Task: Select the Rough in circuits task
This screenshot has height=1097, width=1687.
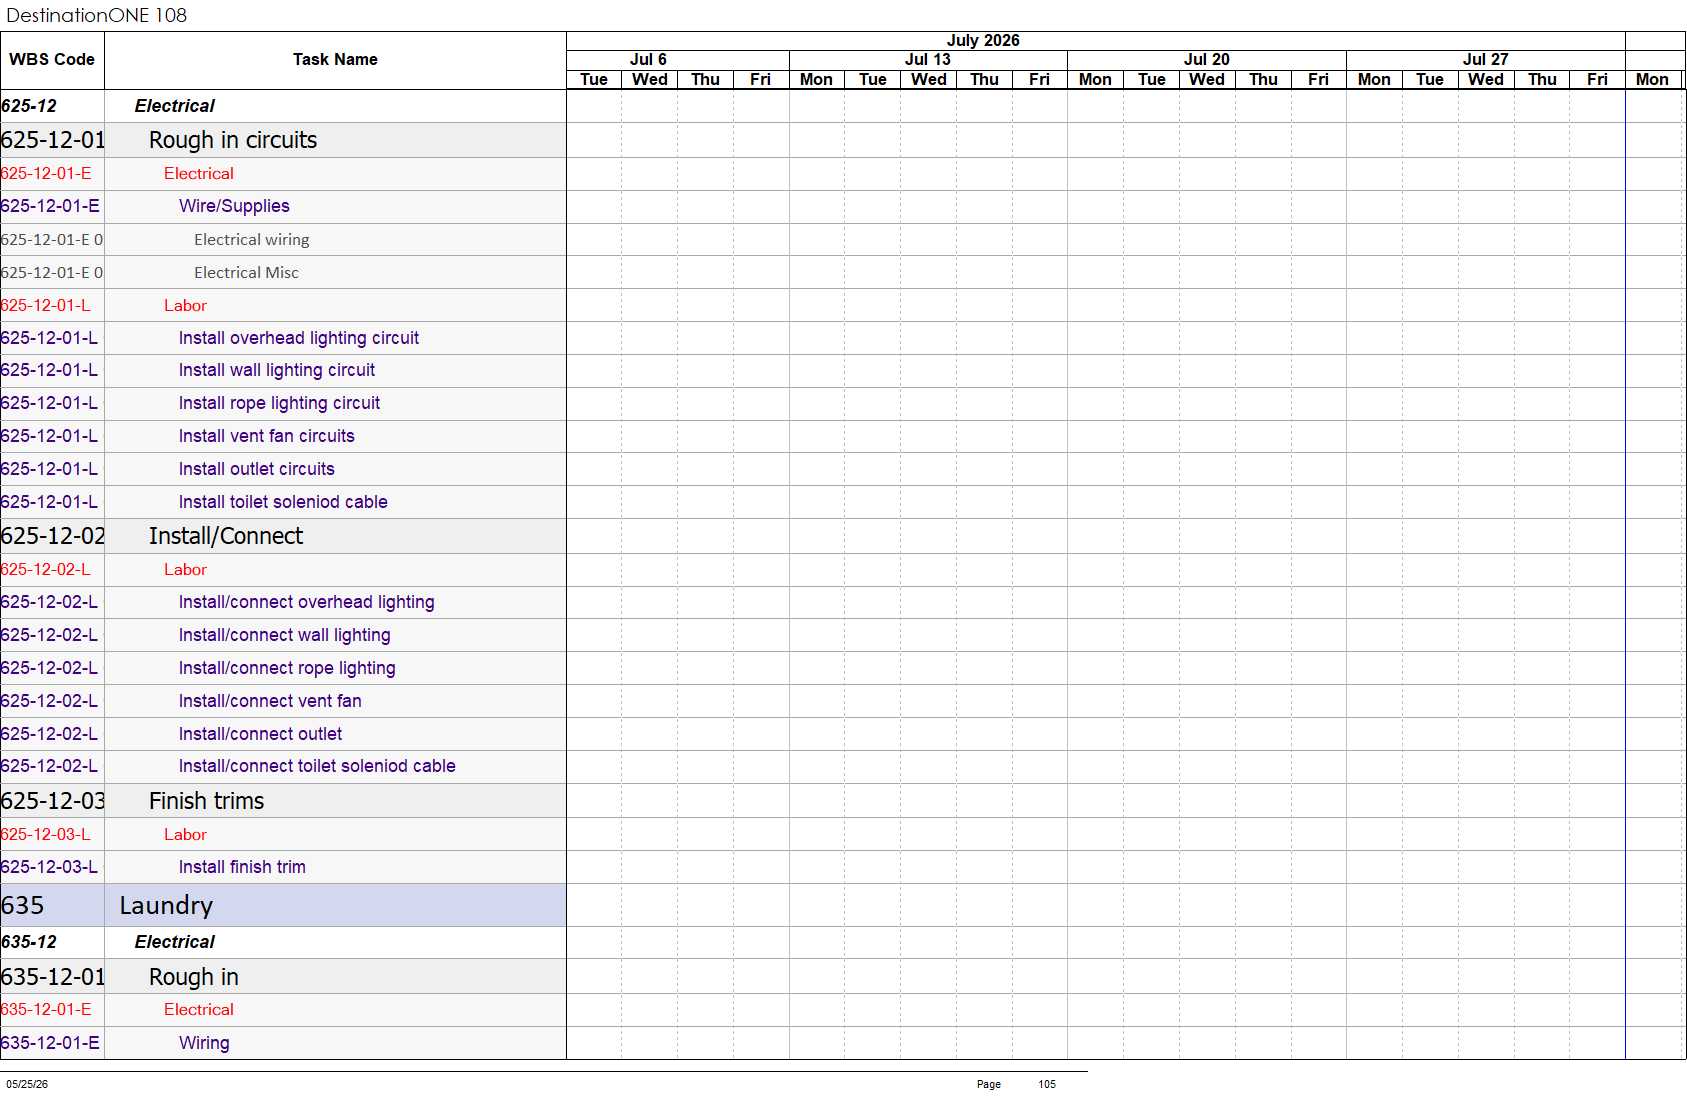Action: [233, 140]
